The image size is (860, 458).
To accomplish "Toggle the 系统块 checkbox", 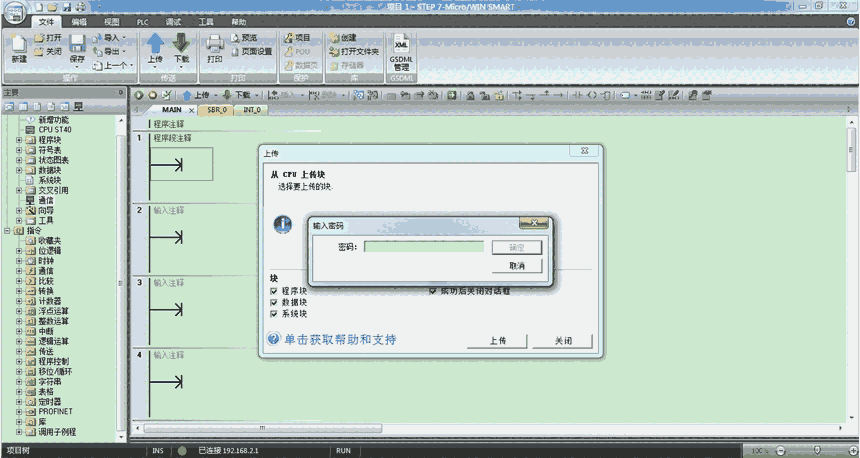I will point(274,313).
